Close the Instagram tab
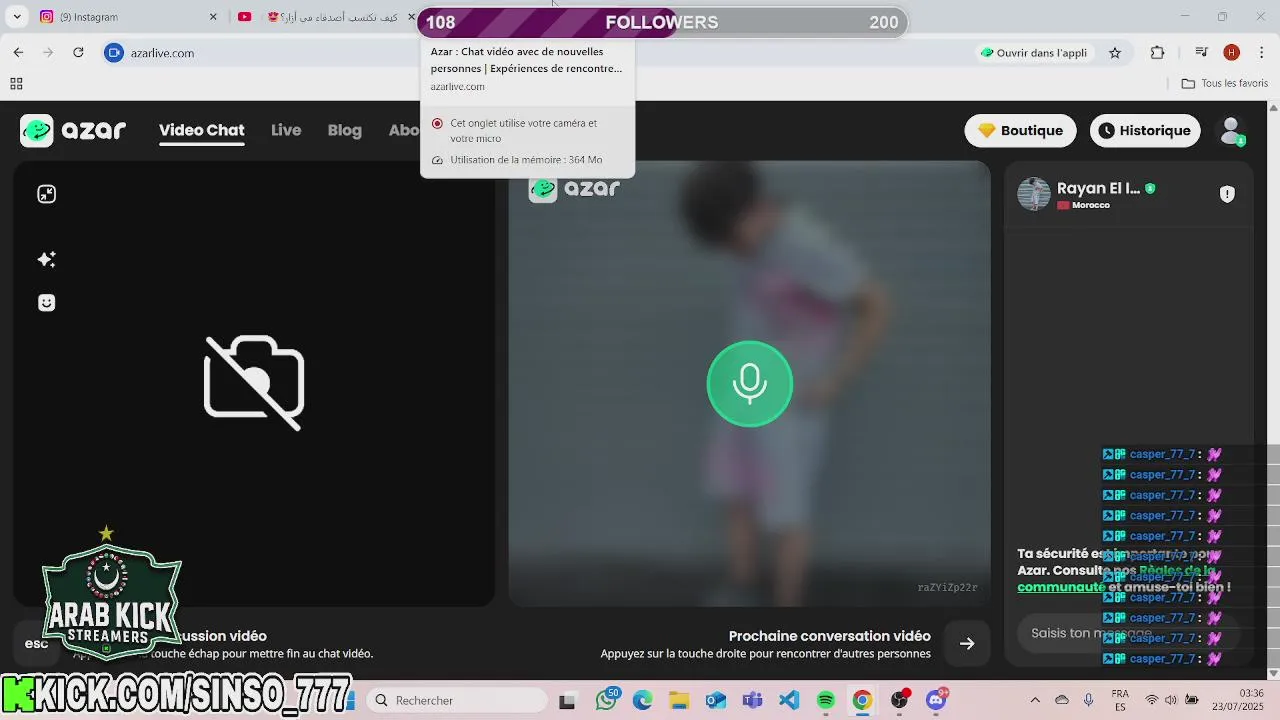This screenshot has height=720, width=1280. 213,17
